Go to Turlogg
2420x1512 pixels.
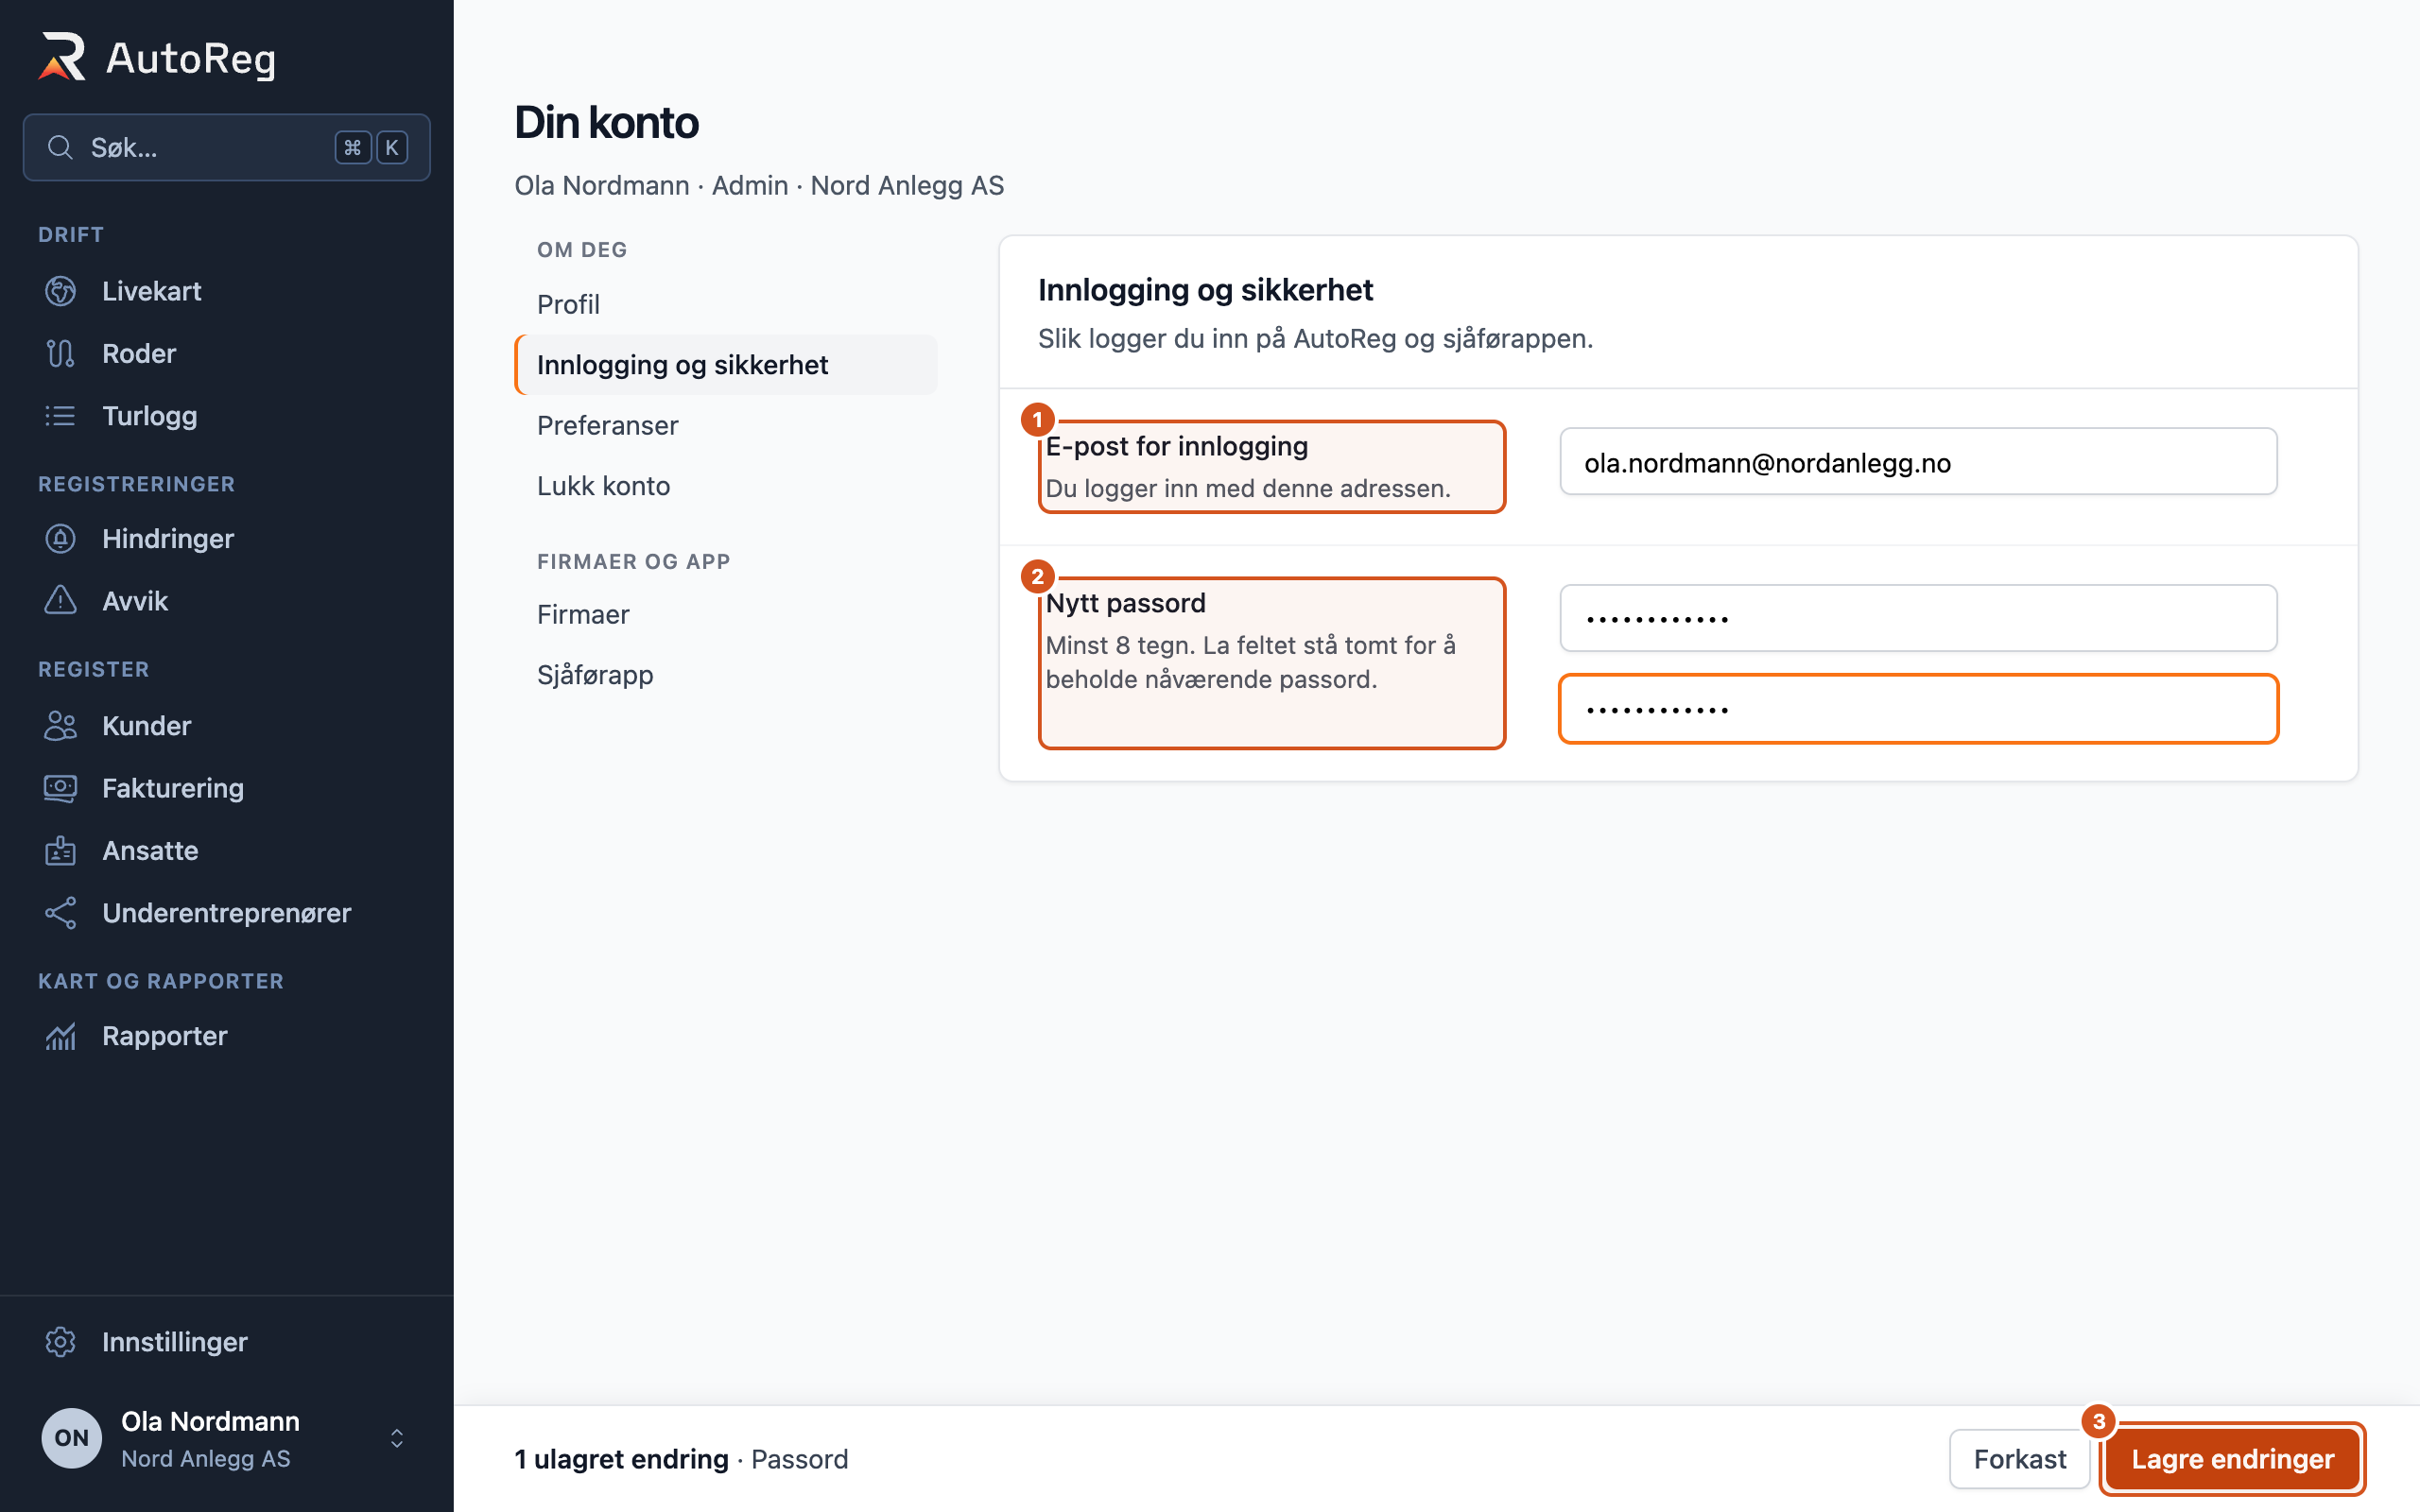227,415
